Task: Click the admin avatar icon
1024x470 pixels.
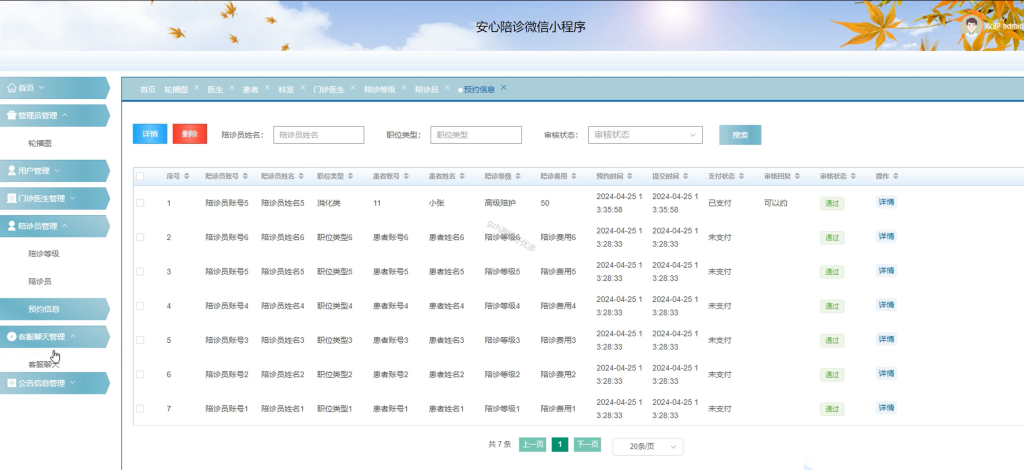Action: pos(972,25)
